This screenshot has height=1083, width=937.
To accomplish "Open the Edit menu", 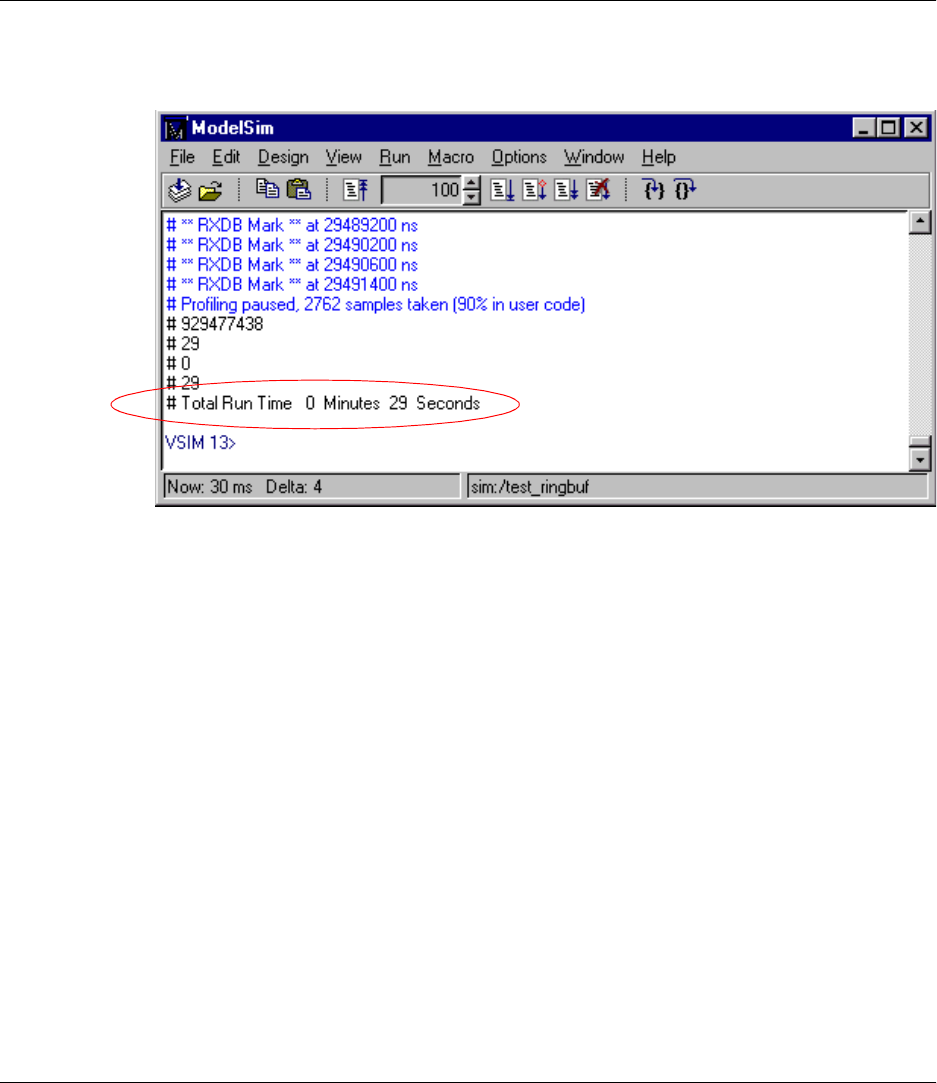I will (x=226, y=157).
